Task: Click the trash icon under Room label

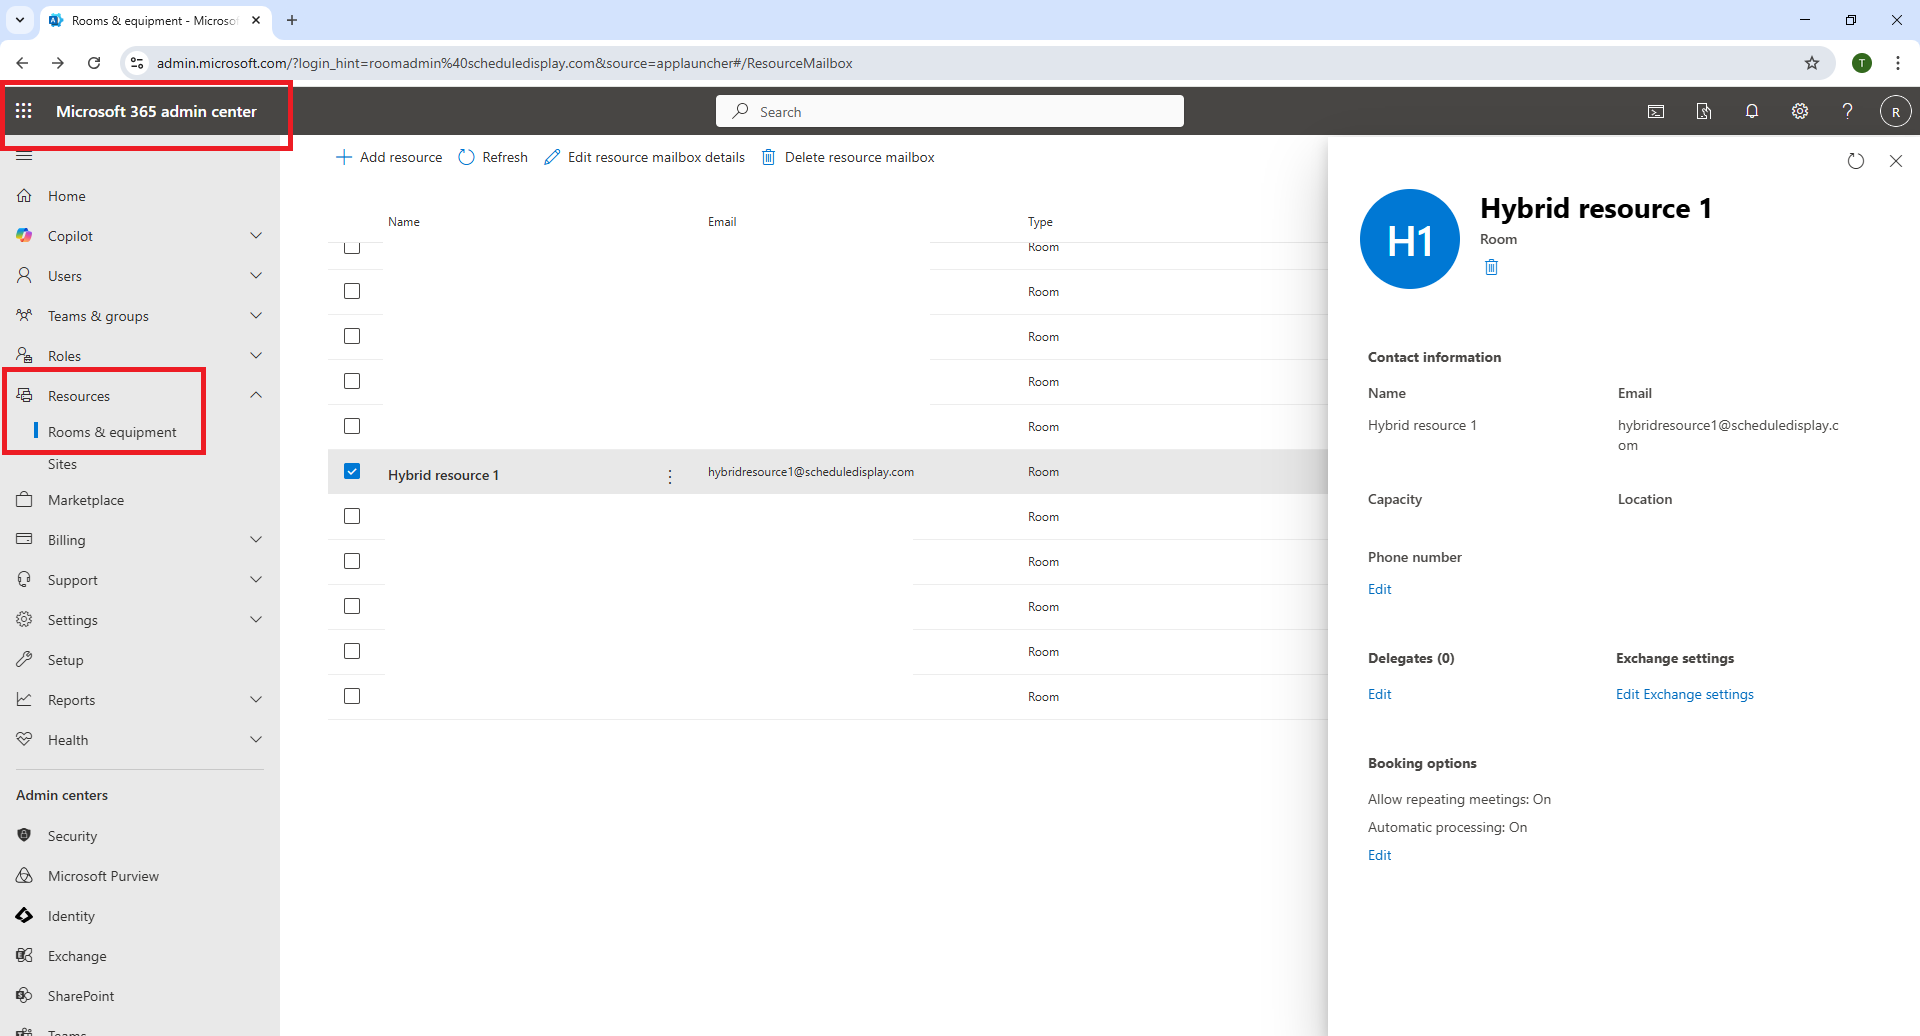Action: 1491,267
